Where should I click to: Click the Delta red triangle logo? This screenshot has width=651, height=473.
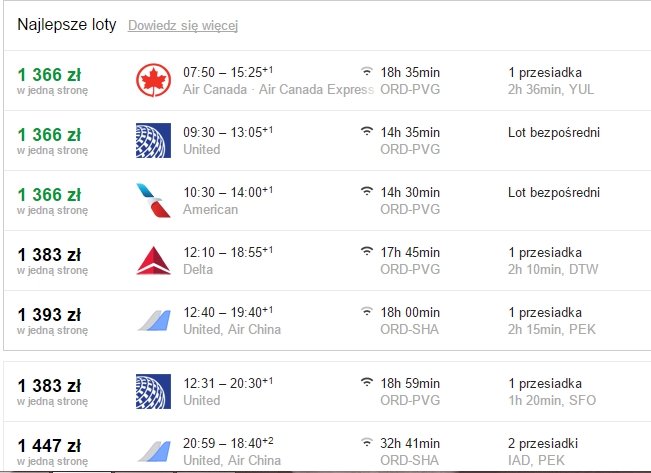(x=153, y=260)
